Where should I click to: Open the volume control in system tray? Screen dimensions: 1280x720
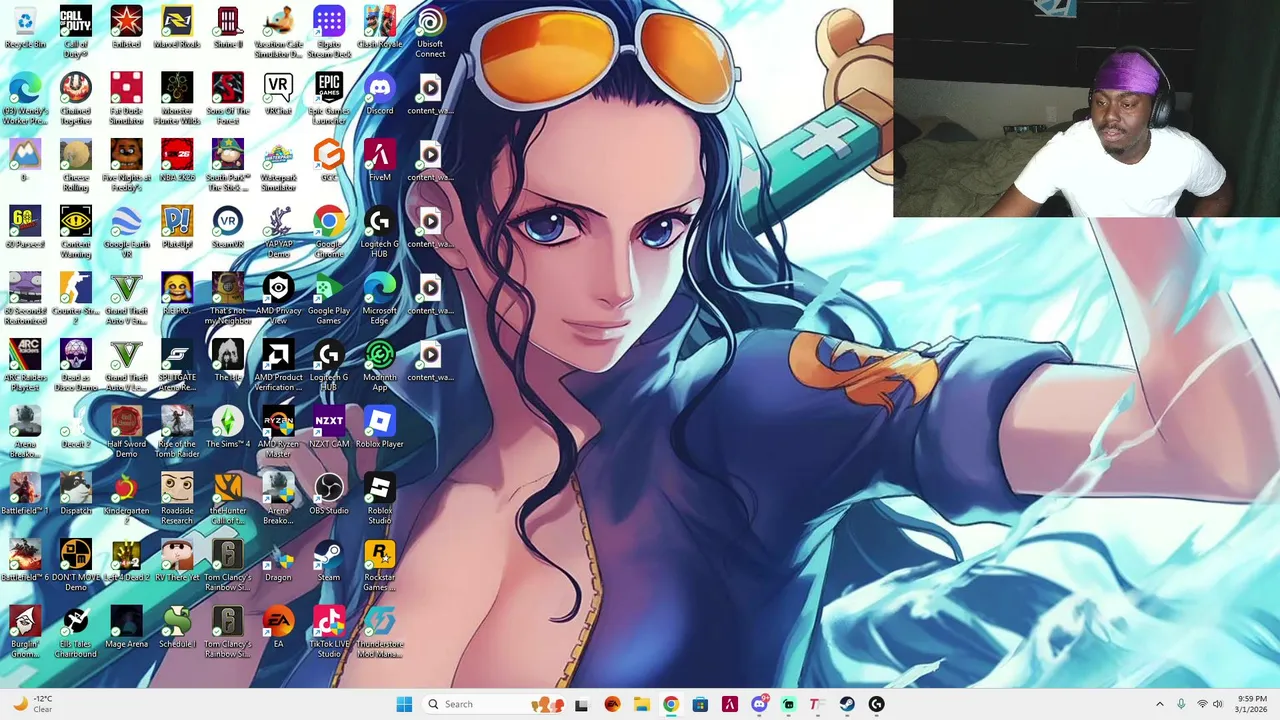click(x=1218, y=704)
